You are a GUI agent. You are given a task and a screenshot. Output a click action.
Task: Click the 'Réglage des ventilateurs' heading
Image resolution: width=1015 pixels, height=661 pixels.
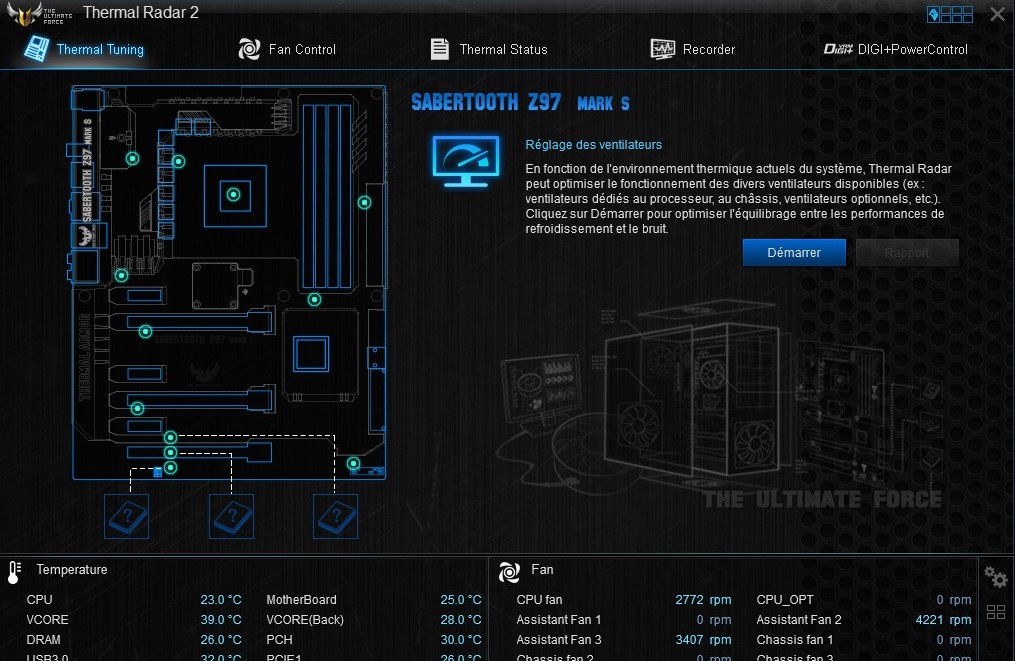(594, 145)
